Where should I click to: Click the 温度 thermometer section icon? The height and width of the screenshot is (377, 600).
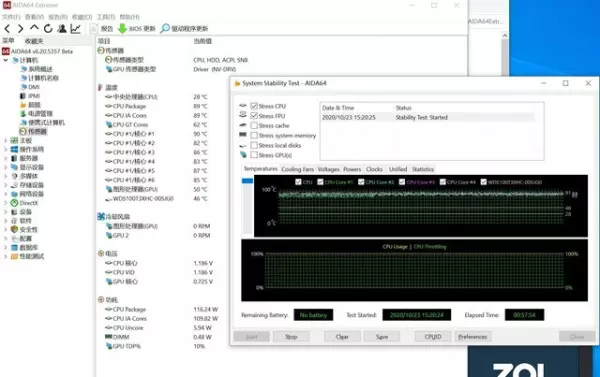(x=101, y=88)
